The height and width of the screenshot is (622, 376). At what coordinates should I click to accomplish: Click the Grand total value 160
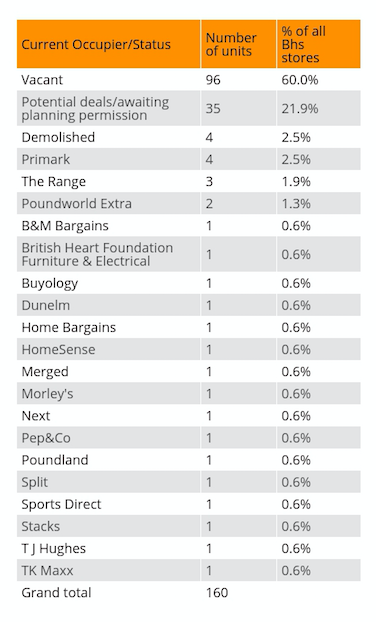[x=217, y=593]
